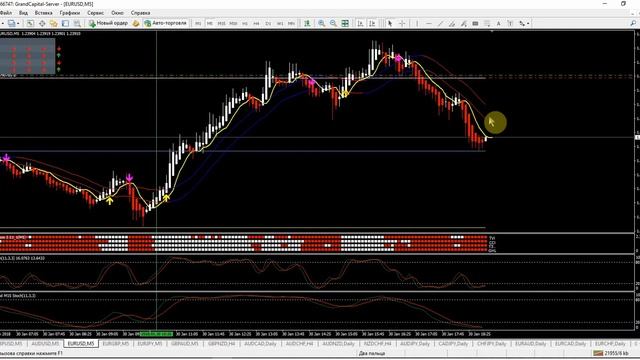
Task: Select the text label T icon
Action: pyautogui.click(x=510, y=23)
